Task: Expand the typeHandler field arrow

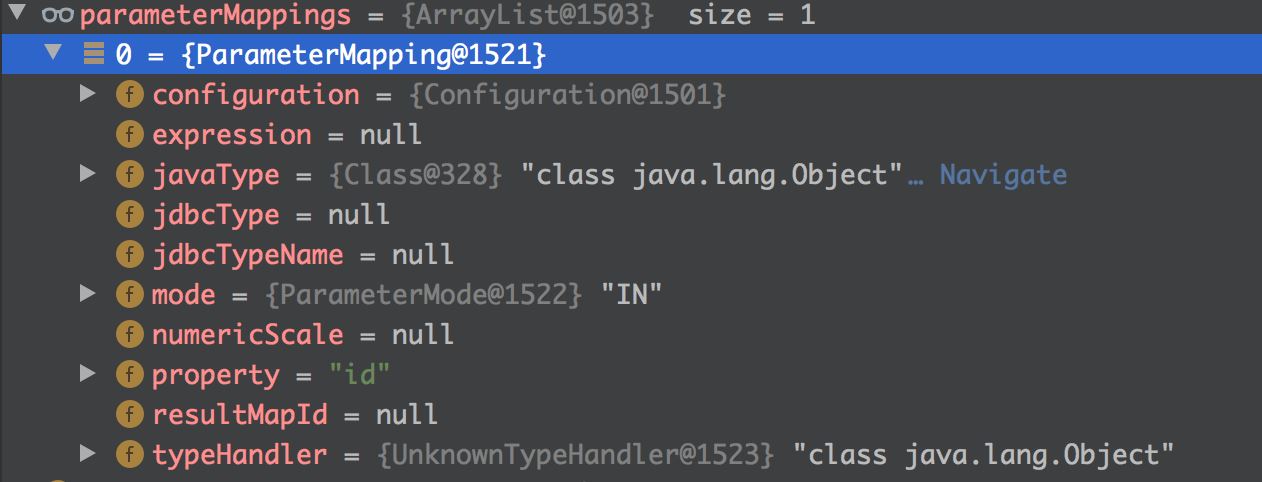Action: tap(88, 455)
